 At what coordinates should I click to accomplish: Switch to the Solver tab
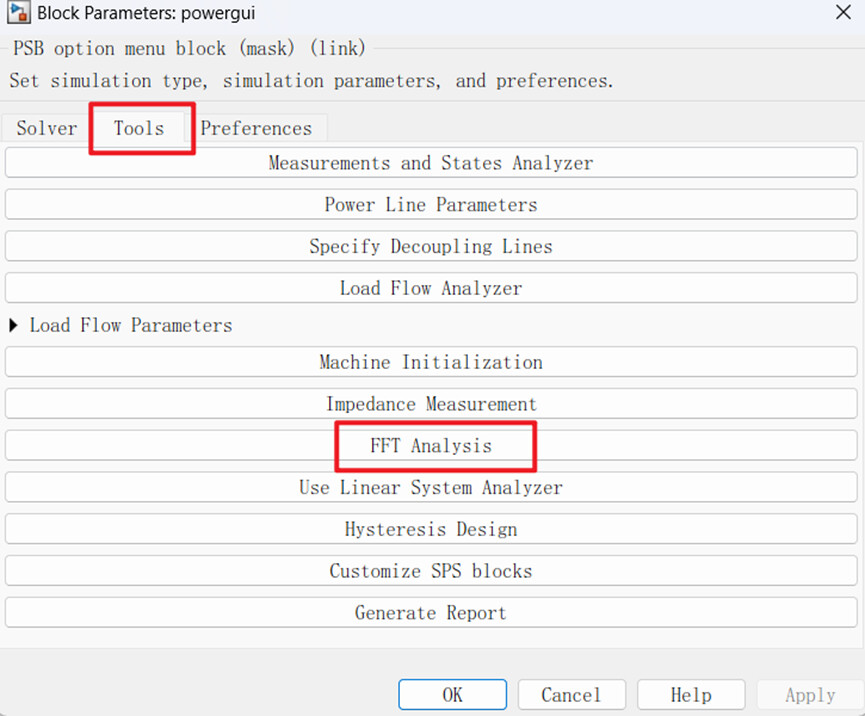[x=46, y=128]
